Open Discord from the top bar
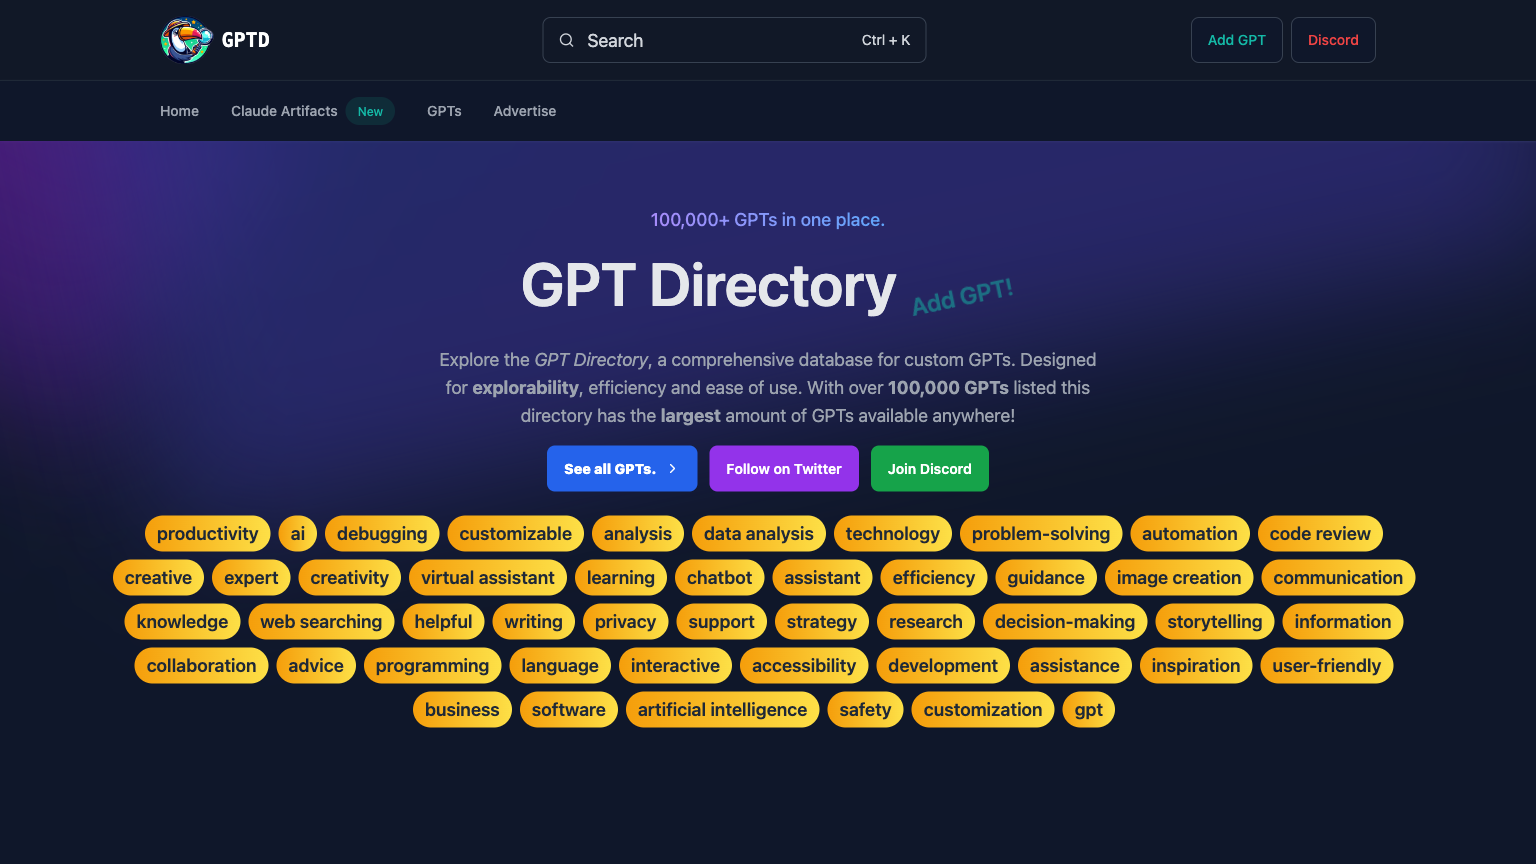This screenshot has height=864, width=1536. point(1333,40)
